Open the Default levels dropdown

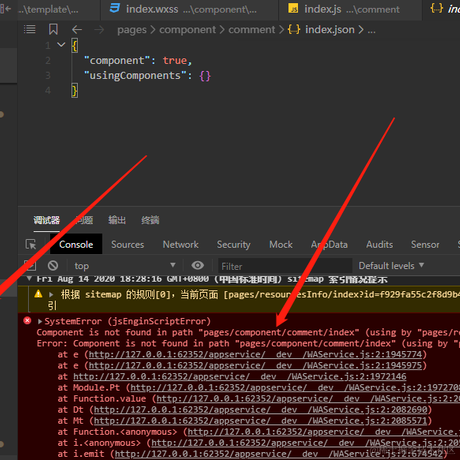391,266
